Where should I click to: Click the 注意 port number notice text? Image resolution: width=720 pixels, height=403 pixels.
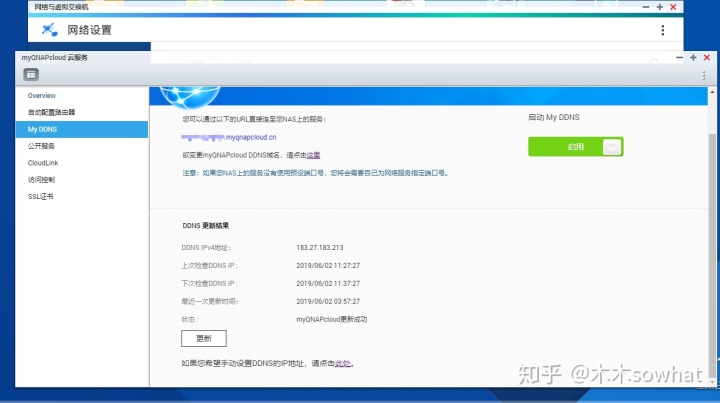click(x=315, y=173)
